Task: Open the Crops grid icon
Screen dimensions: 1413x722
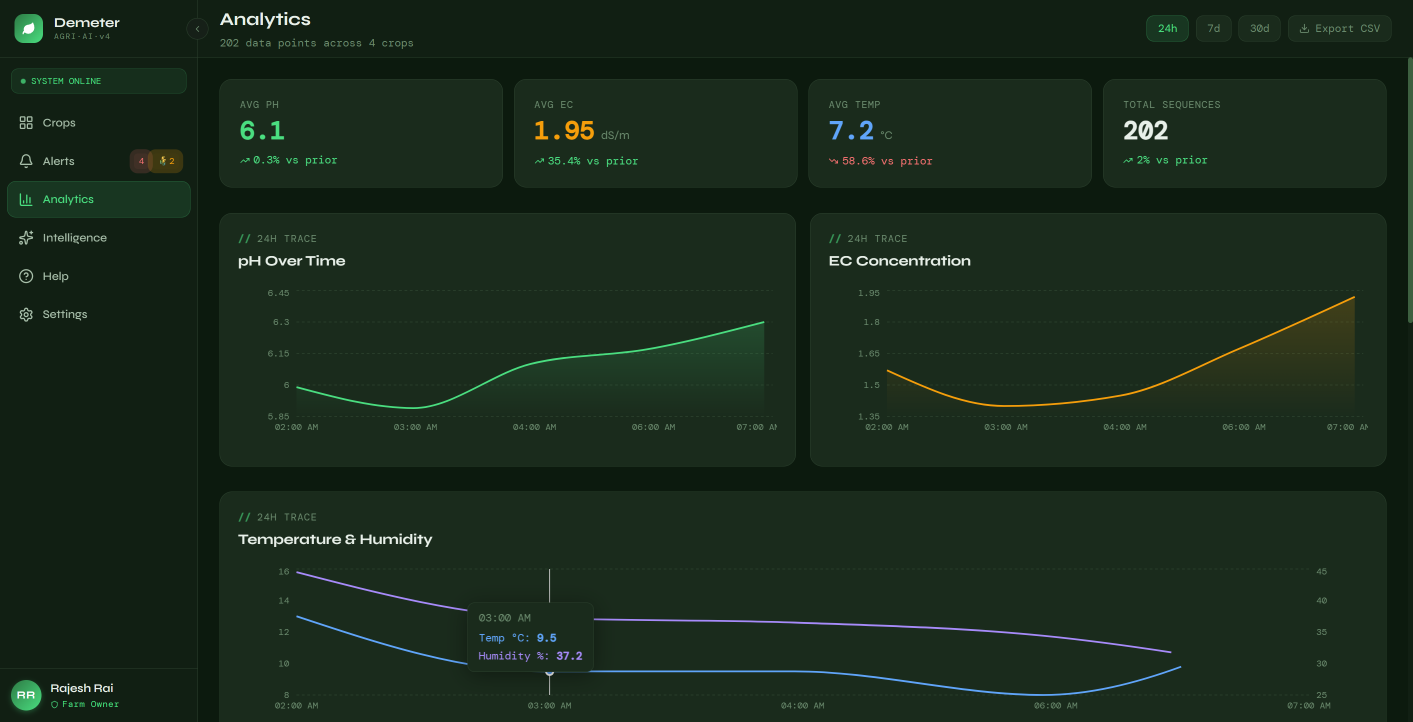Action: tap(26, 123)
